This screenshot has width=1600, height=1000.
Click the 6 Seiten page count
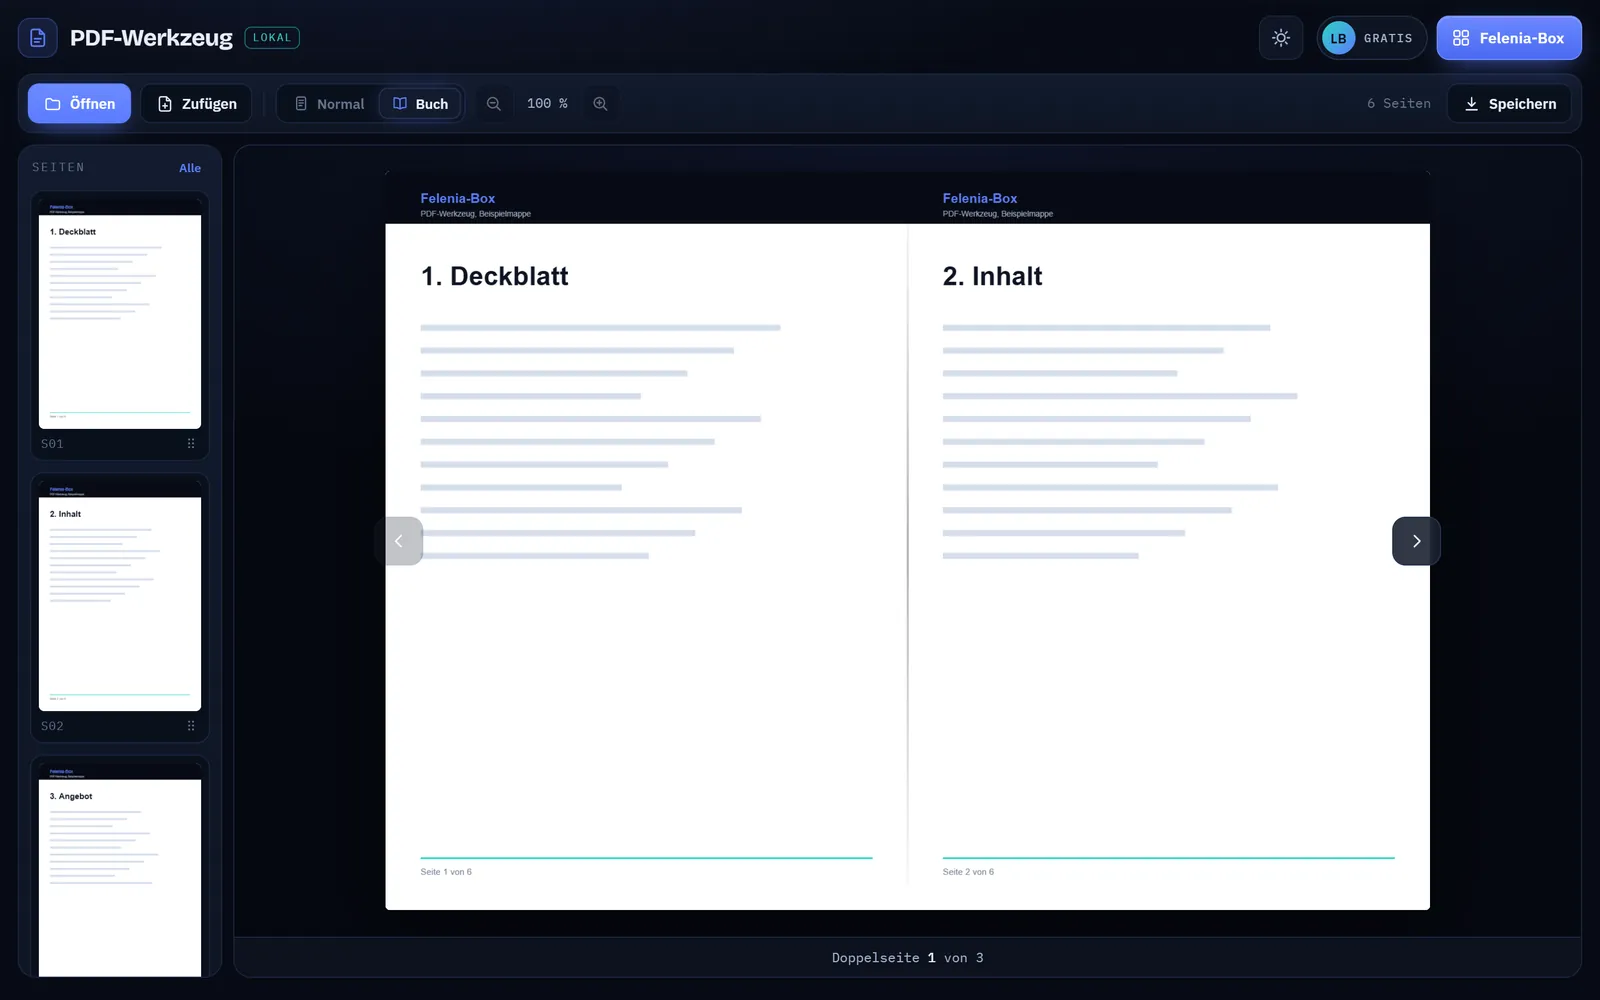click(1398, 103)
